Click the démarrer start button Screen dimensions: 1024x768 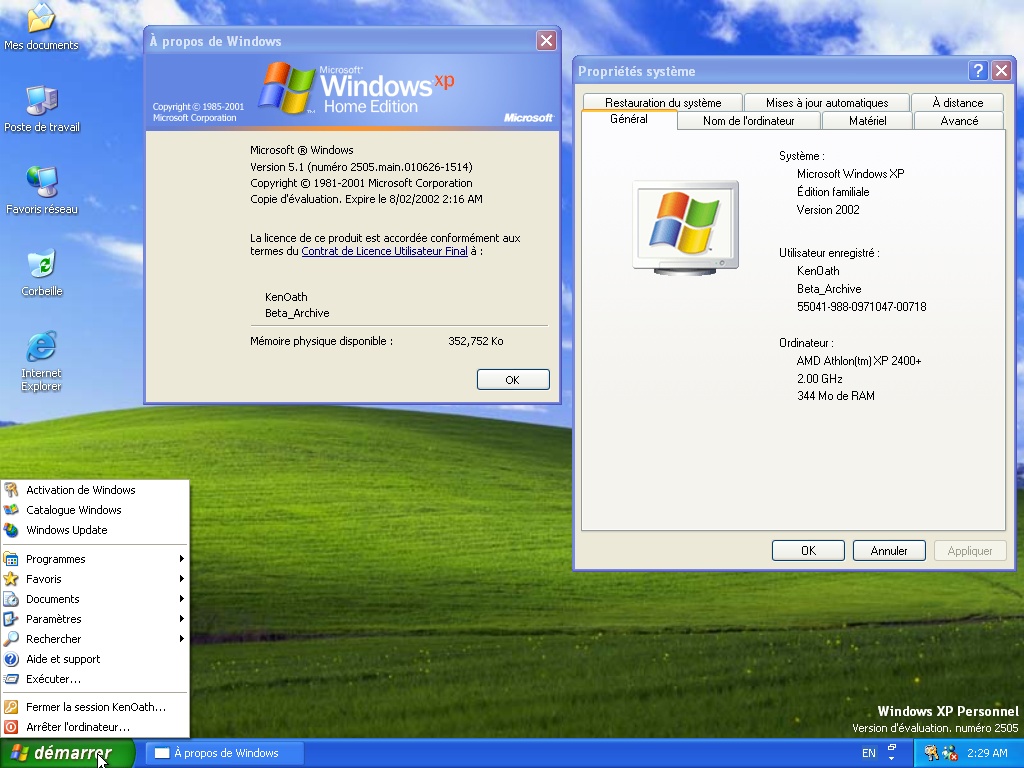point(67,753)
